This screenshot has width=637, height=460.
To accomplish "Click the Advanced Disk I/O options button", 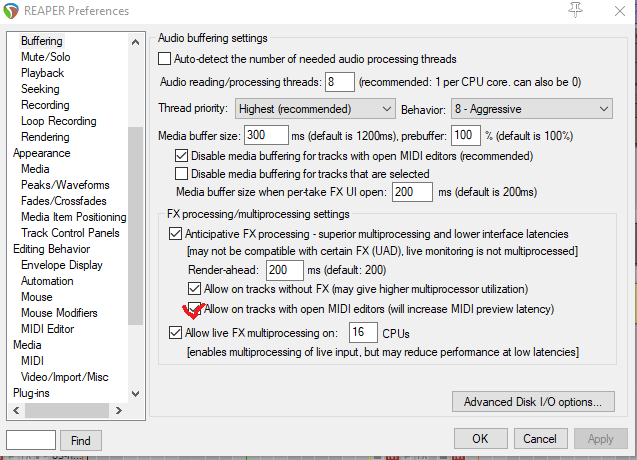I will point(533,401).
